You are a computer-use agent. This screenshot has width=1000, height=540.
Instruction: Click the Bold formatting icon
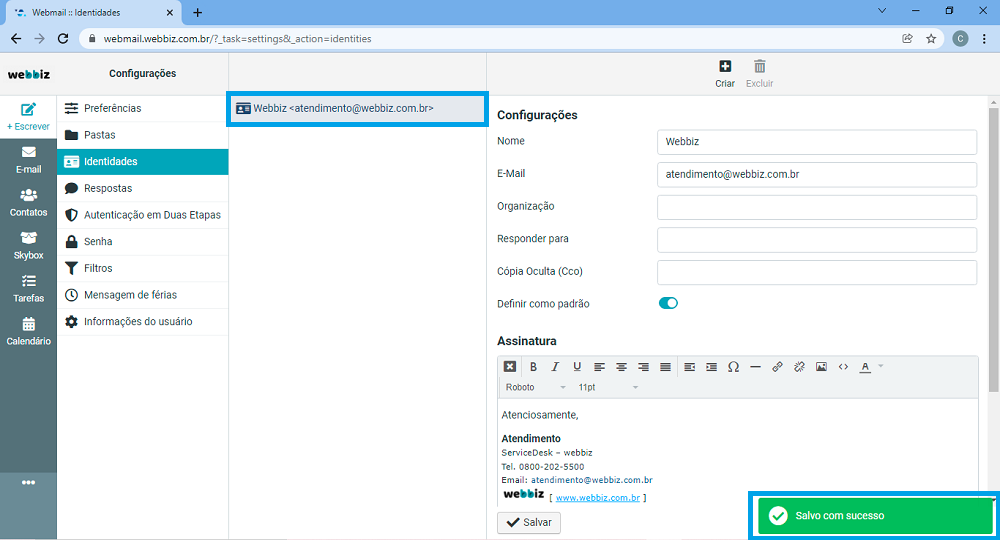point(533,367)
